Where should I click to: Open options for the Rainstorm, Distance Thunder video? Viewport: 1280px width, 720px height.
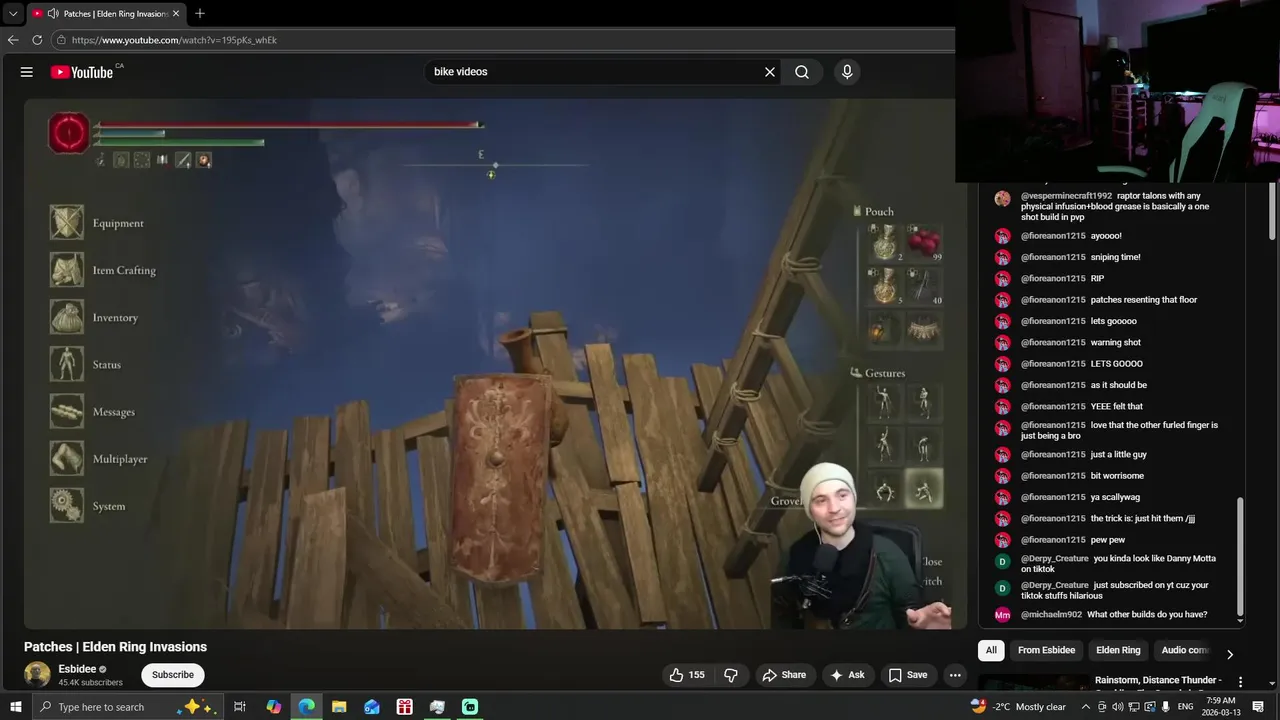tap(1241, 682)
